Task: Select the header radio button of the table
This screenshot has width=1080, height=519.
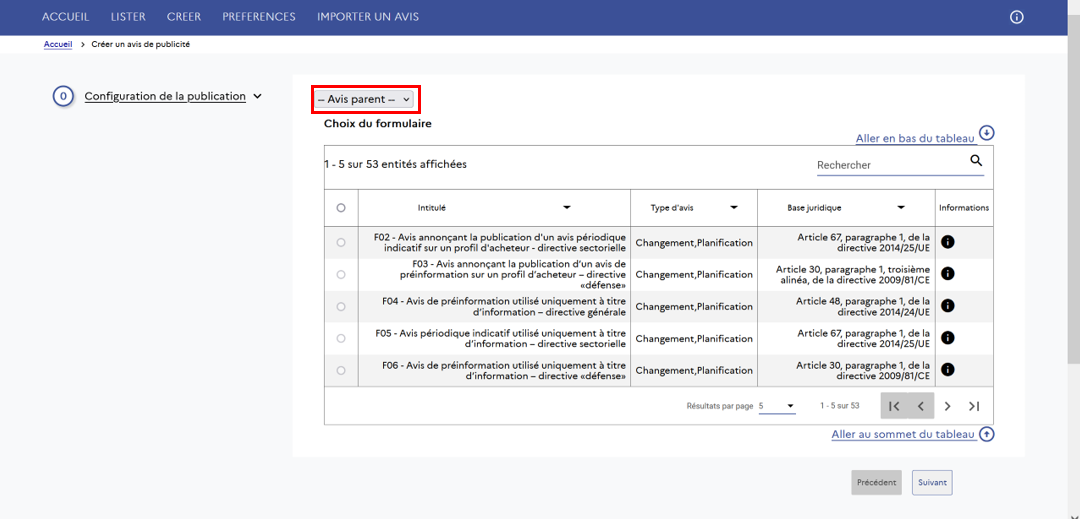Action: (341, 208)
